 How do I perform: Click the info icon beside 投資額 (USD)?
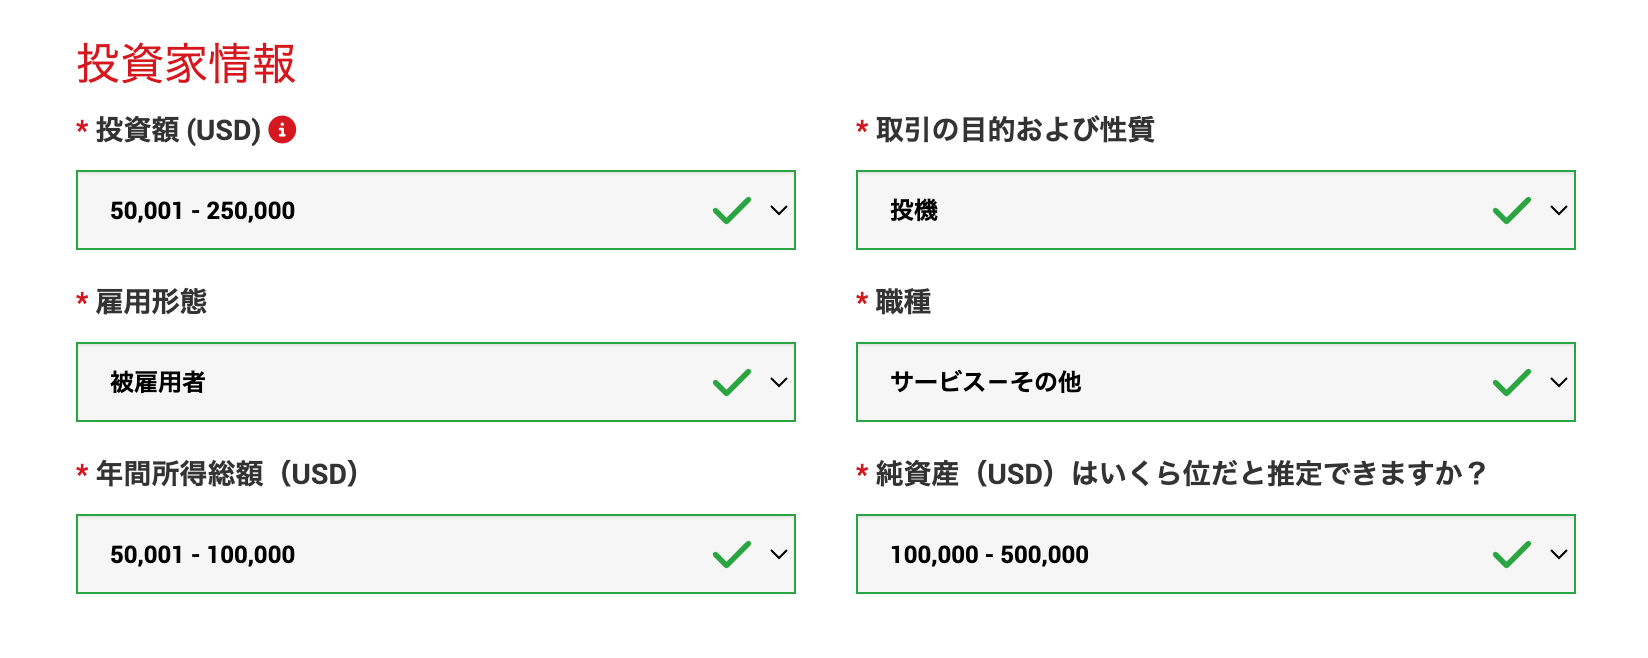tap(282, 130)
